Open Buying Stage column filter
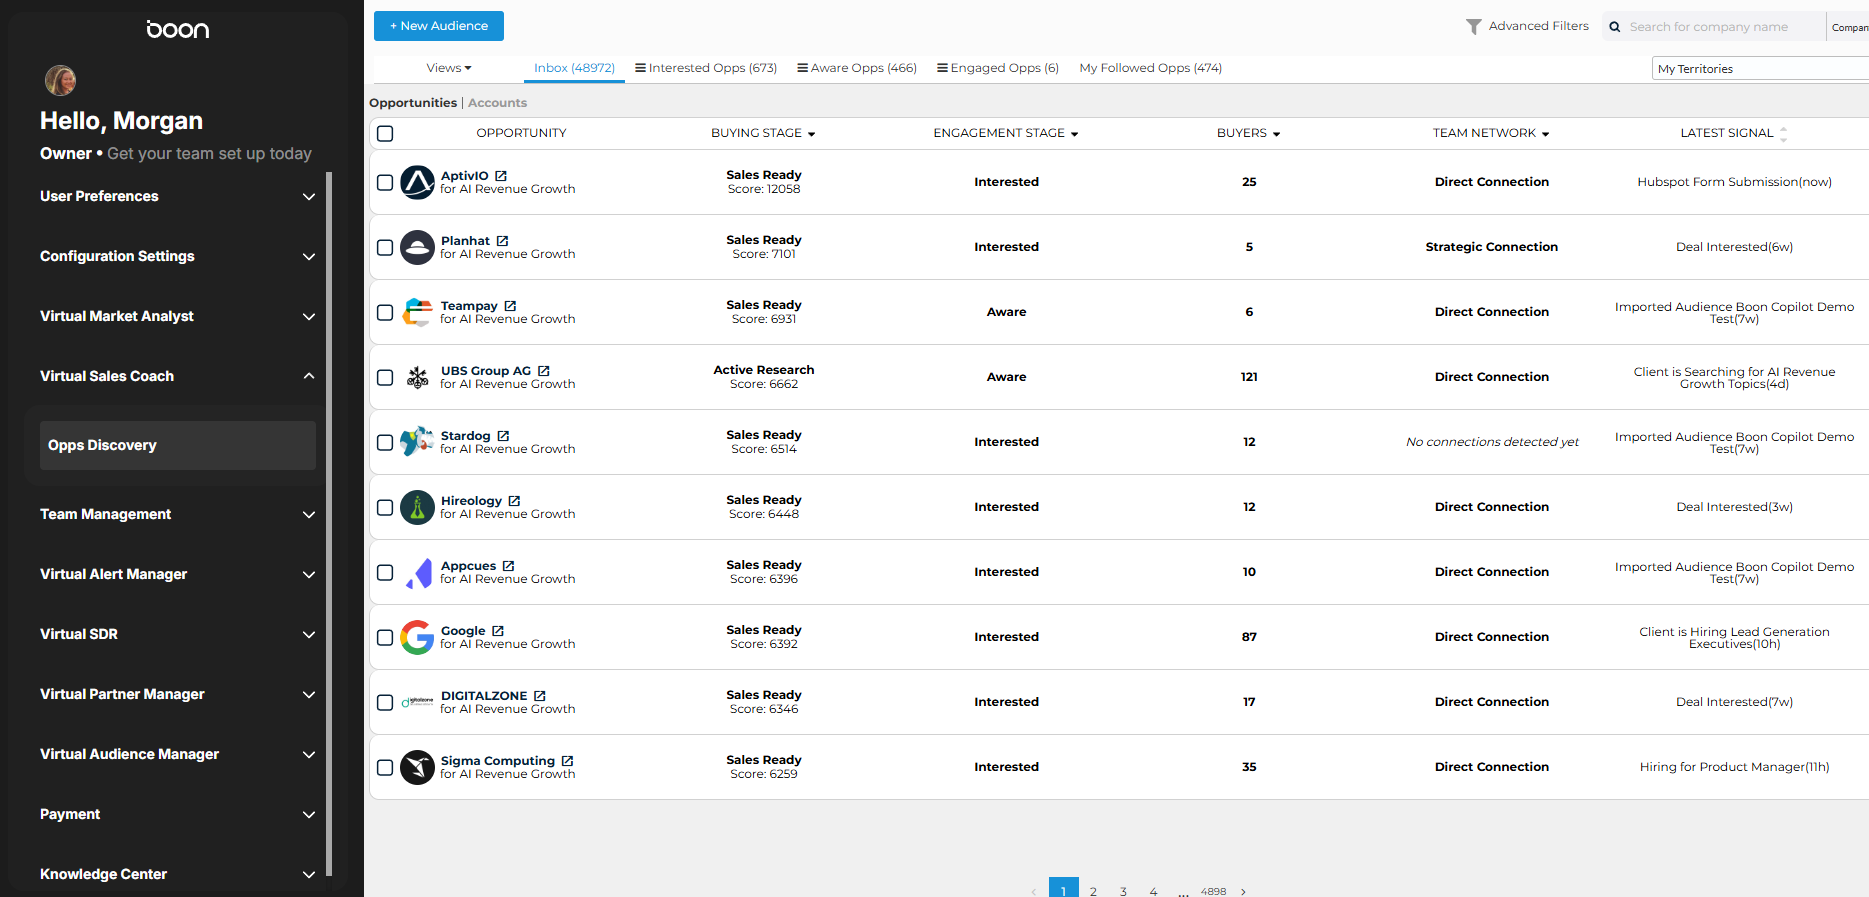1869x897 pixels. (811, 134)
